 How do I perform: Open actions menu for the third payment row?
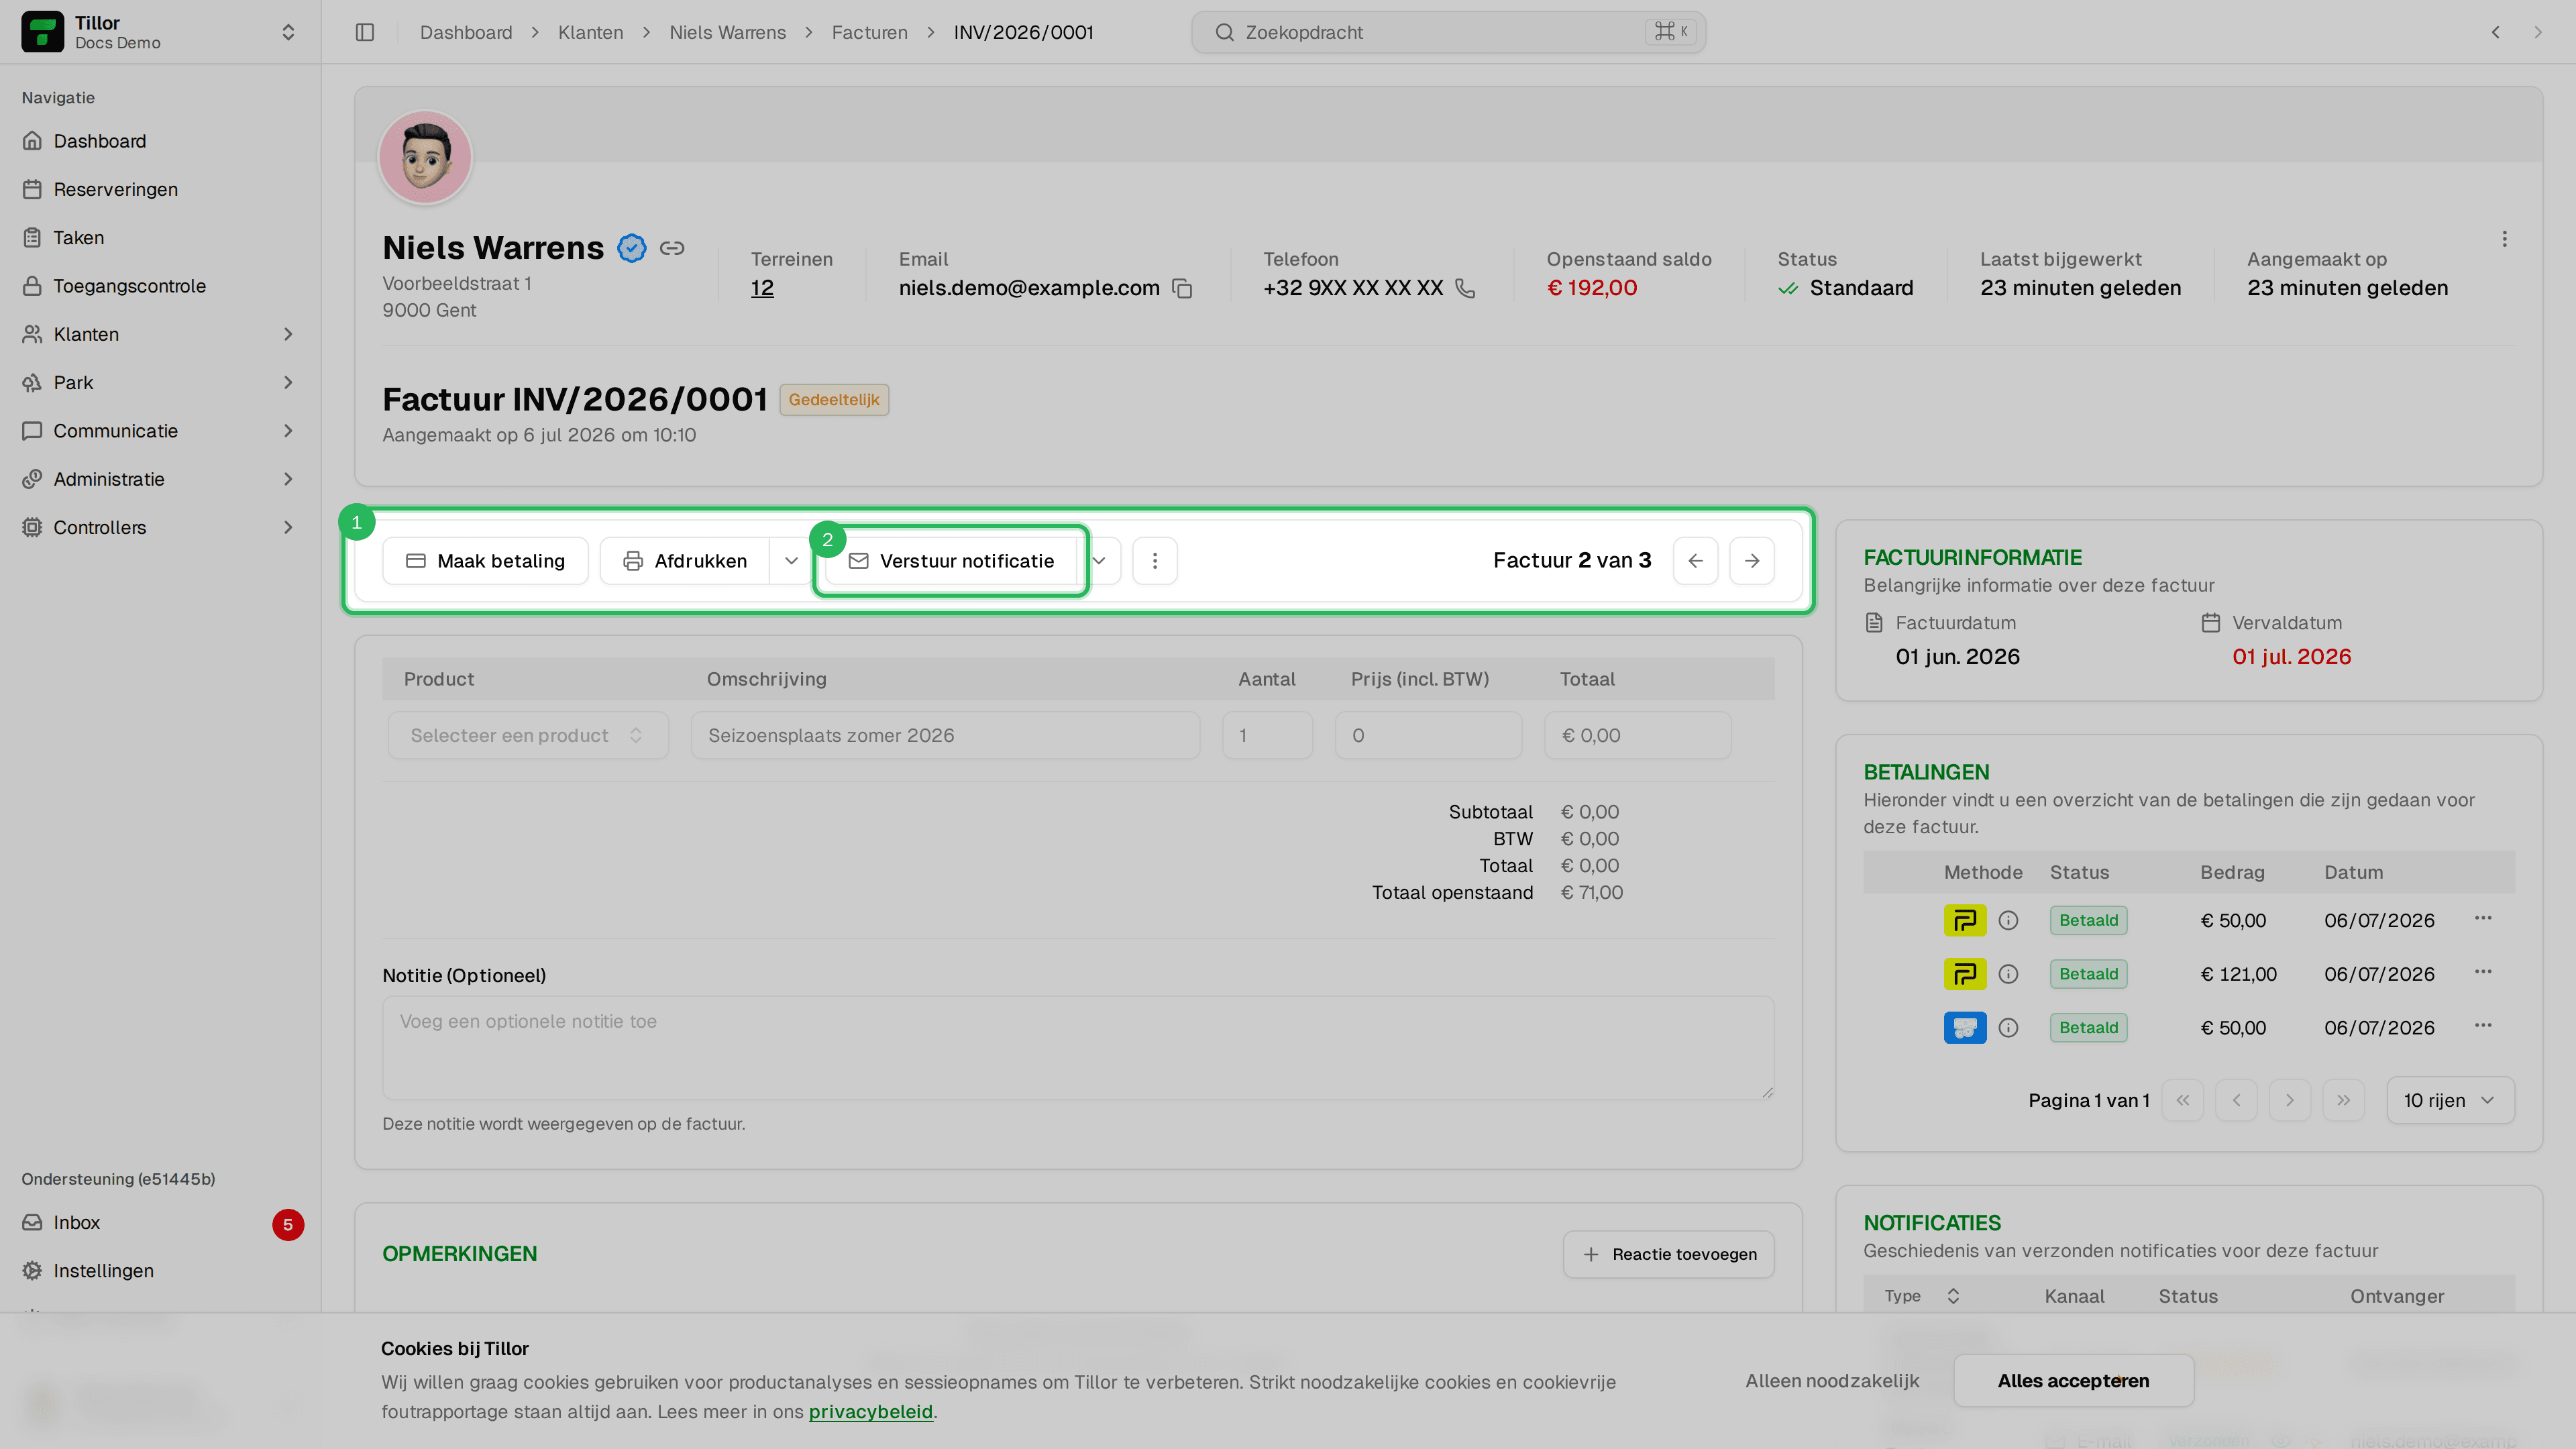pyautogui.click(x=2483, y=1025)
